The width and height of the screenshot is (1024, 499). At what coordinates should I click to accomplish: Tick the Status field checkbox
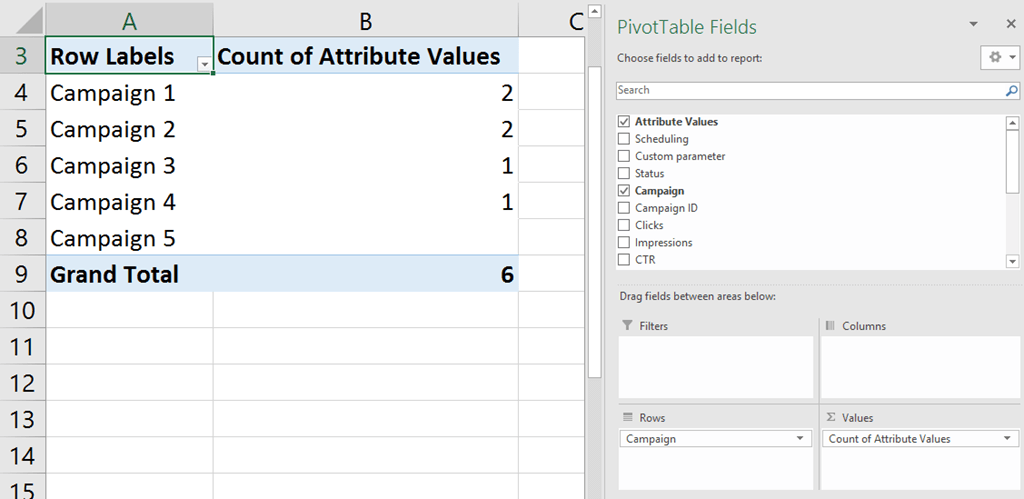click(x=625, y=174)
